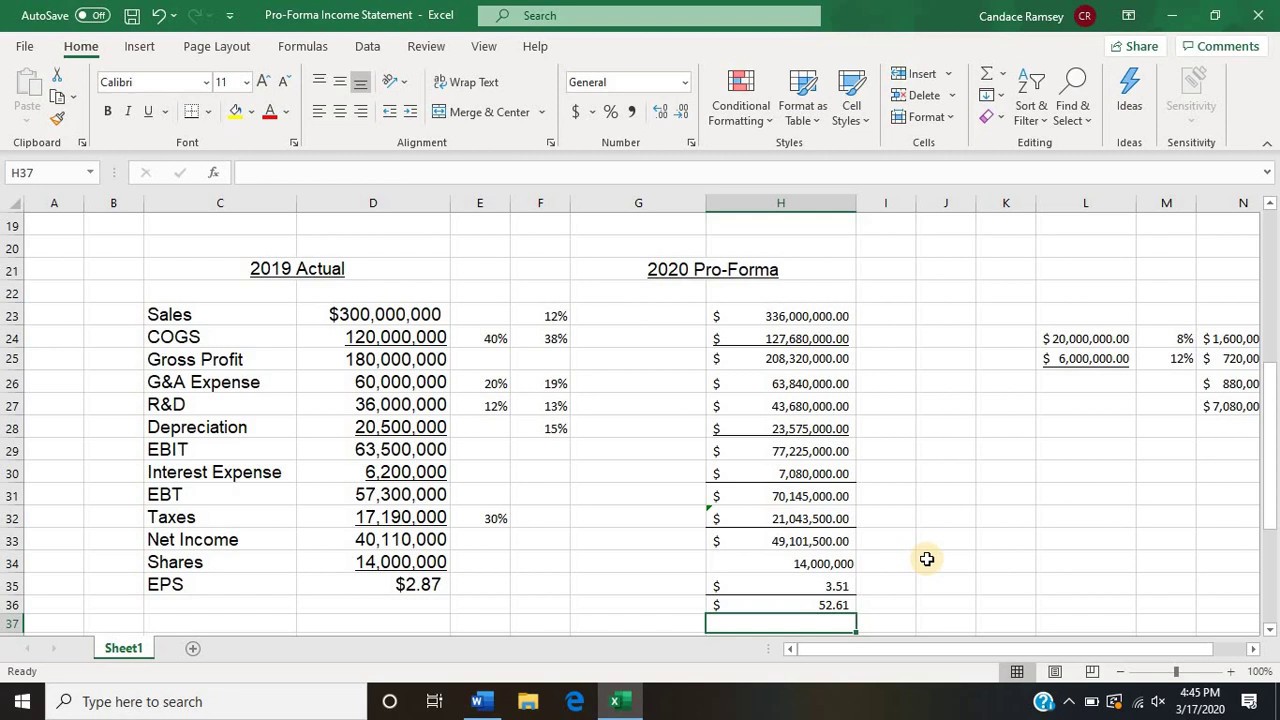Open the File tab
The width and height of the screenshot is (1280, 720).
click(x=24, y=46)
